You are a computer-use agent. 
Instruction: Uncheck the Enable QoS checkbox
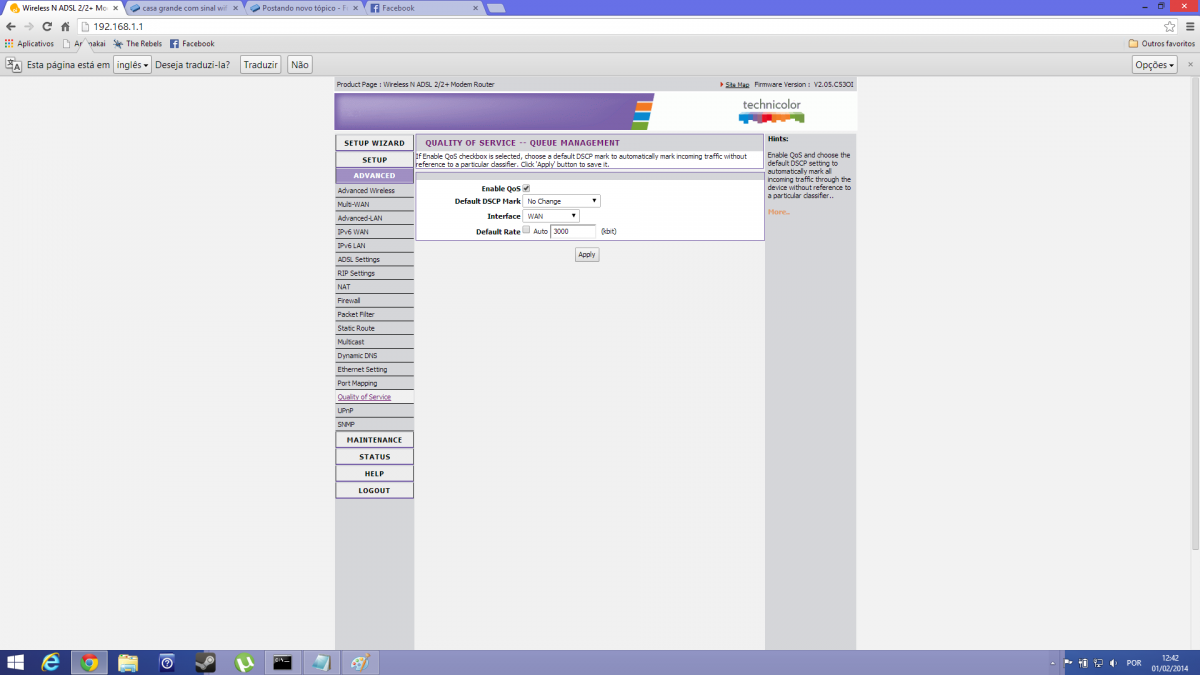pyautogui.click(x=526, y=188)
